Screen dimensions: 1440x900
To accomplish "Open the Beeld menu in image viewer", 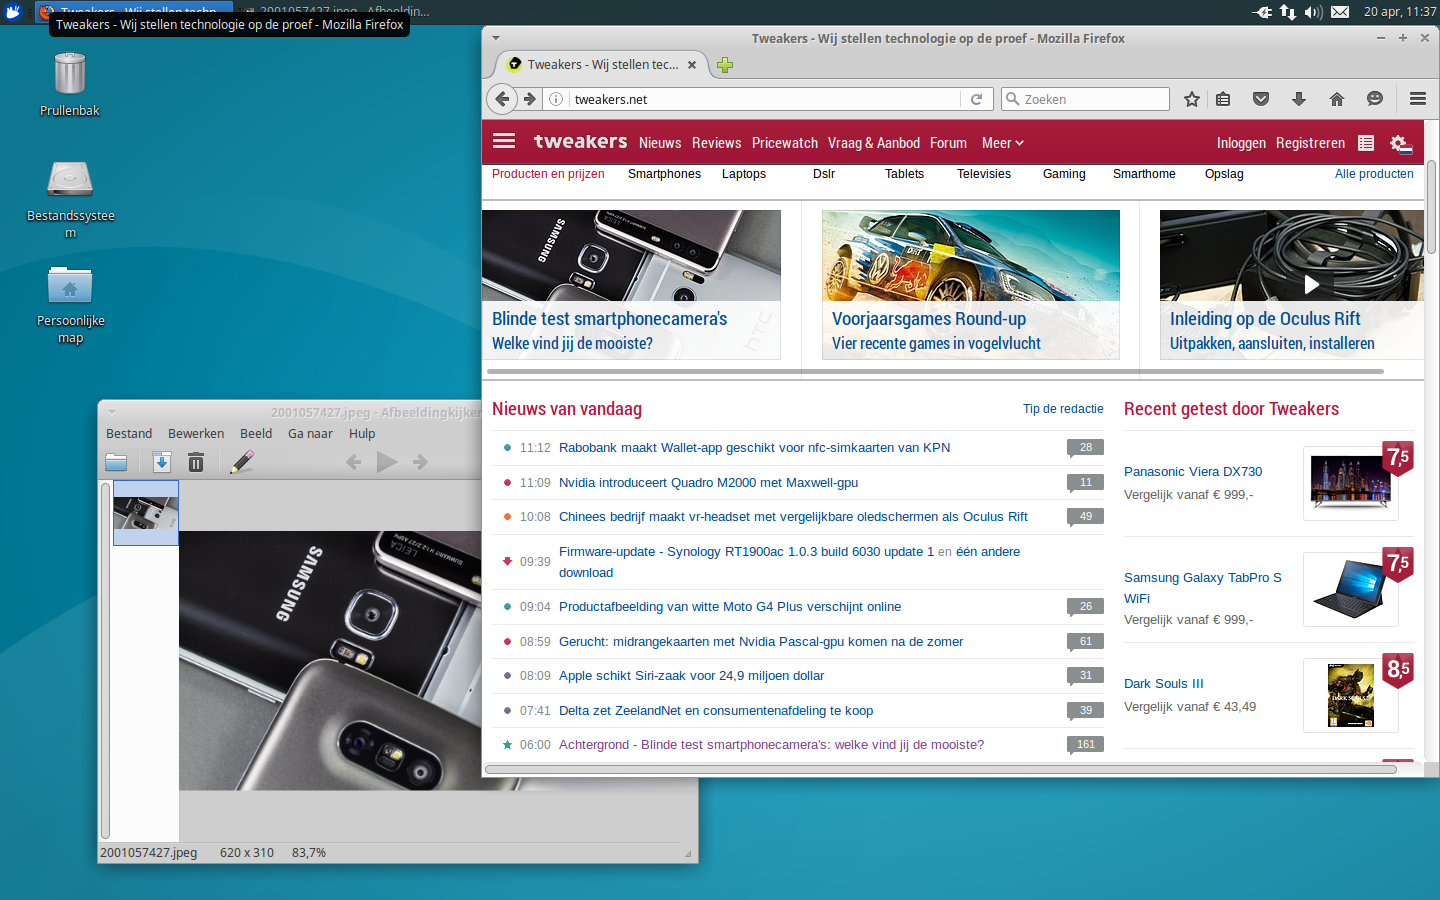I will (x=256, y=433).
